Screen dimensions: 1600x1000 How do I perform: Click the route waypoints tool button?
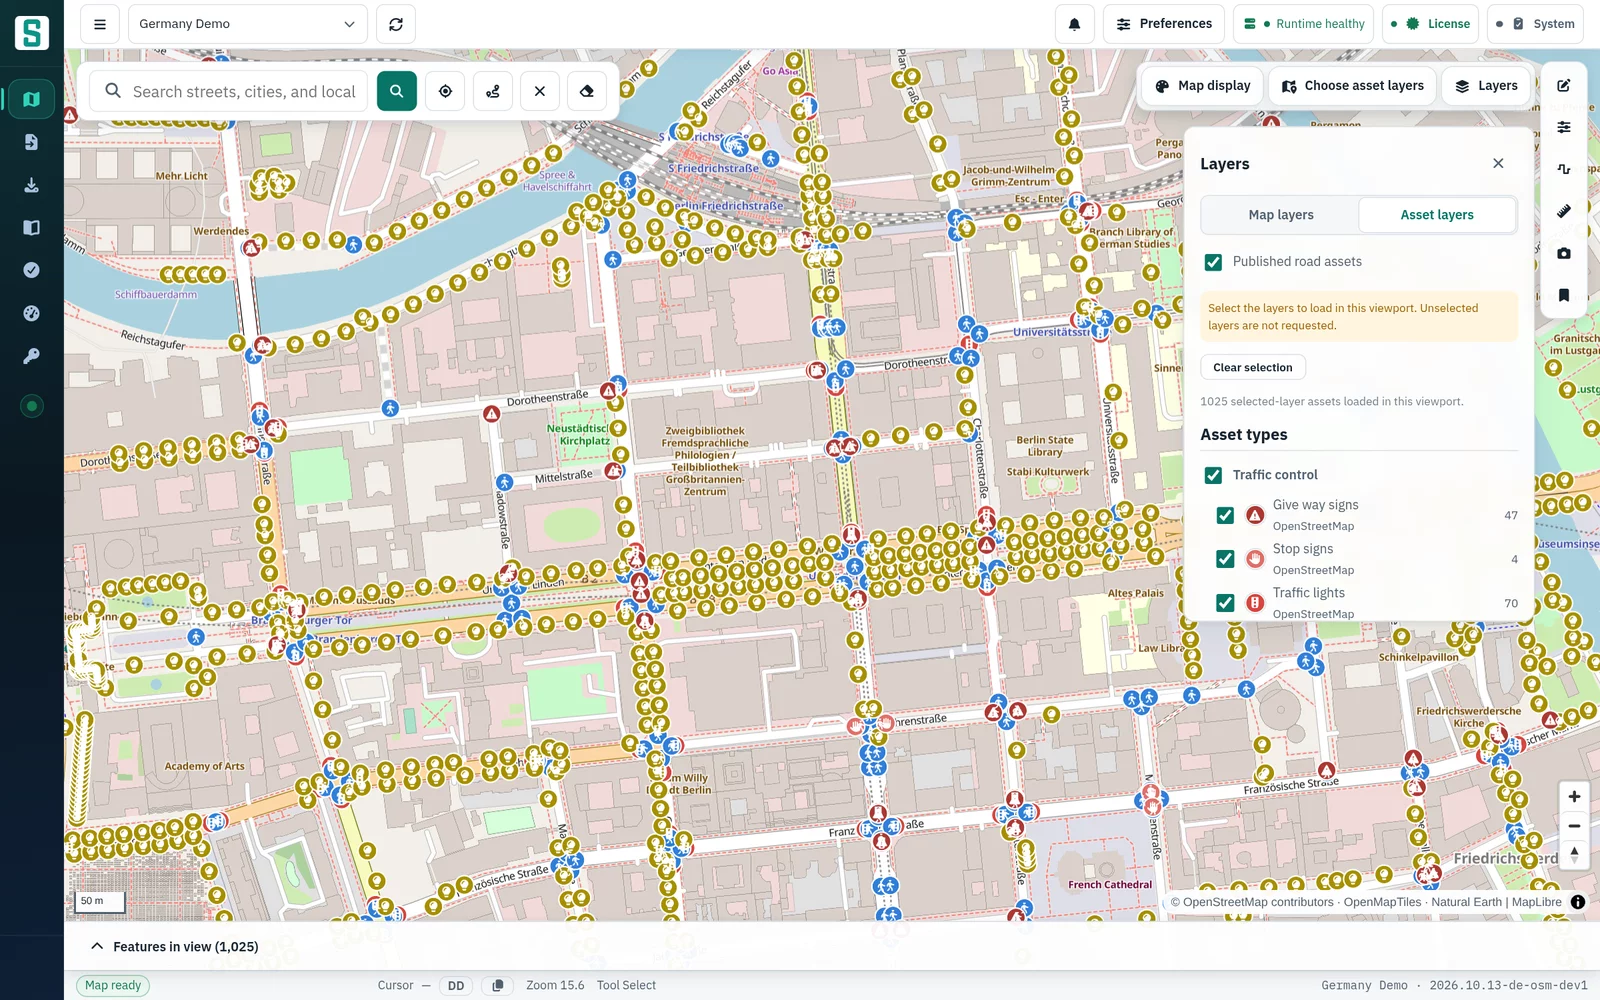point(493,91)
